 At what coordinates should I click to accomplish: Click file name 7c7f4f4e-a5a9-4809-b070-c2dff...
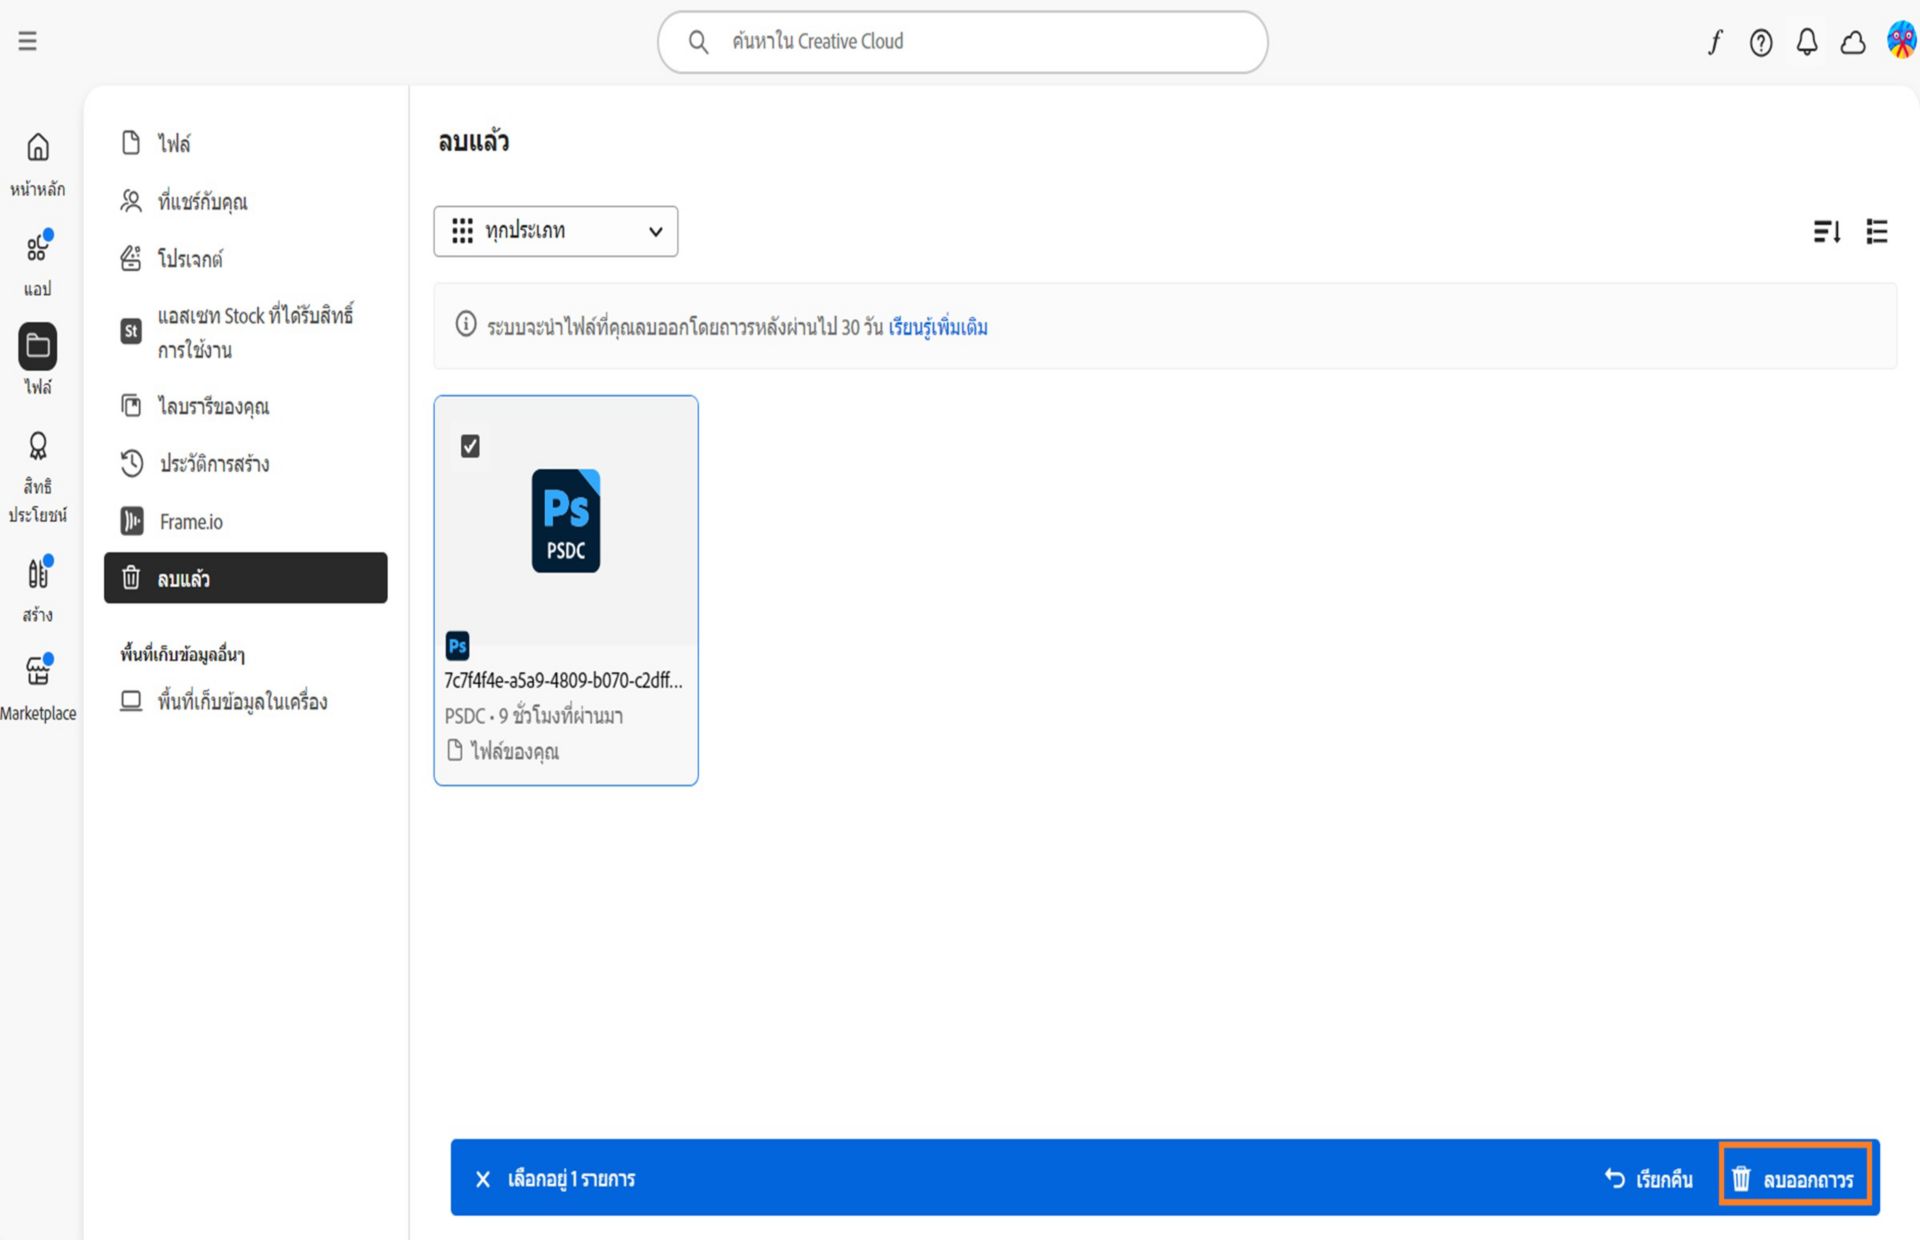click(563, 680)
